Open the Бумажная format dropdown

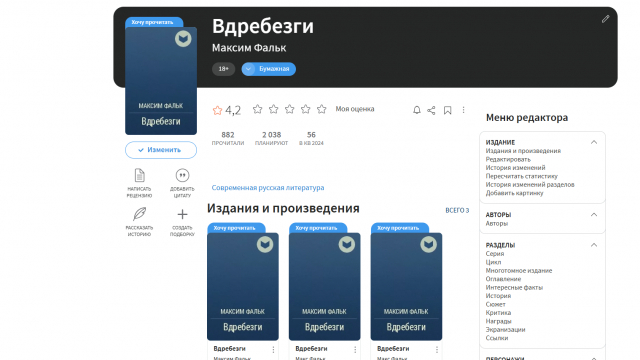[269, 69]
